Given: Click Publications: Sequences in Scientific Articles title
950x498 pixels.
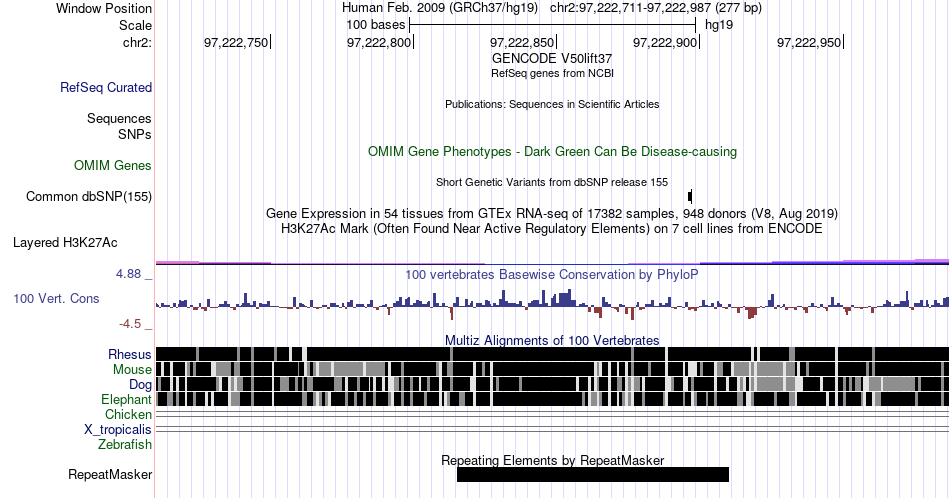Looking at the screenshot, I should (552, 104).
